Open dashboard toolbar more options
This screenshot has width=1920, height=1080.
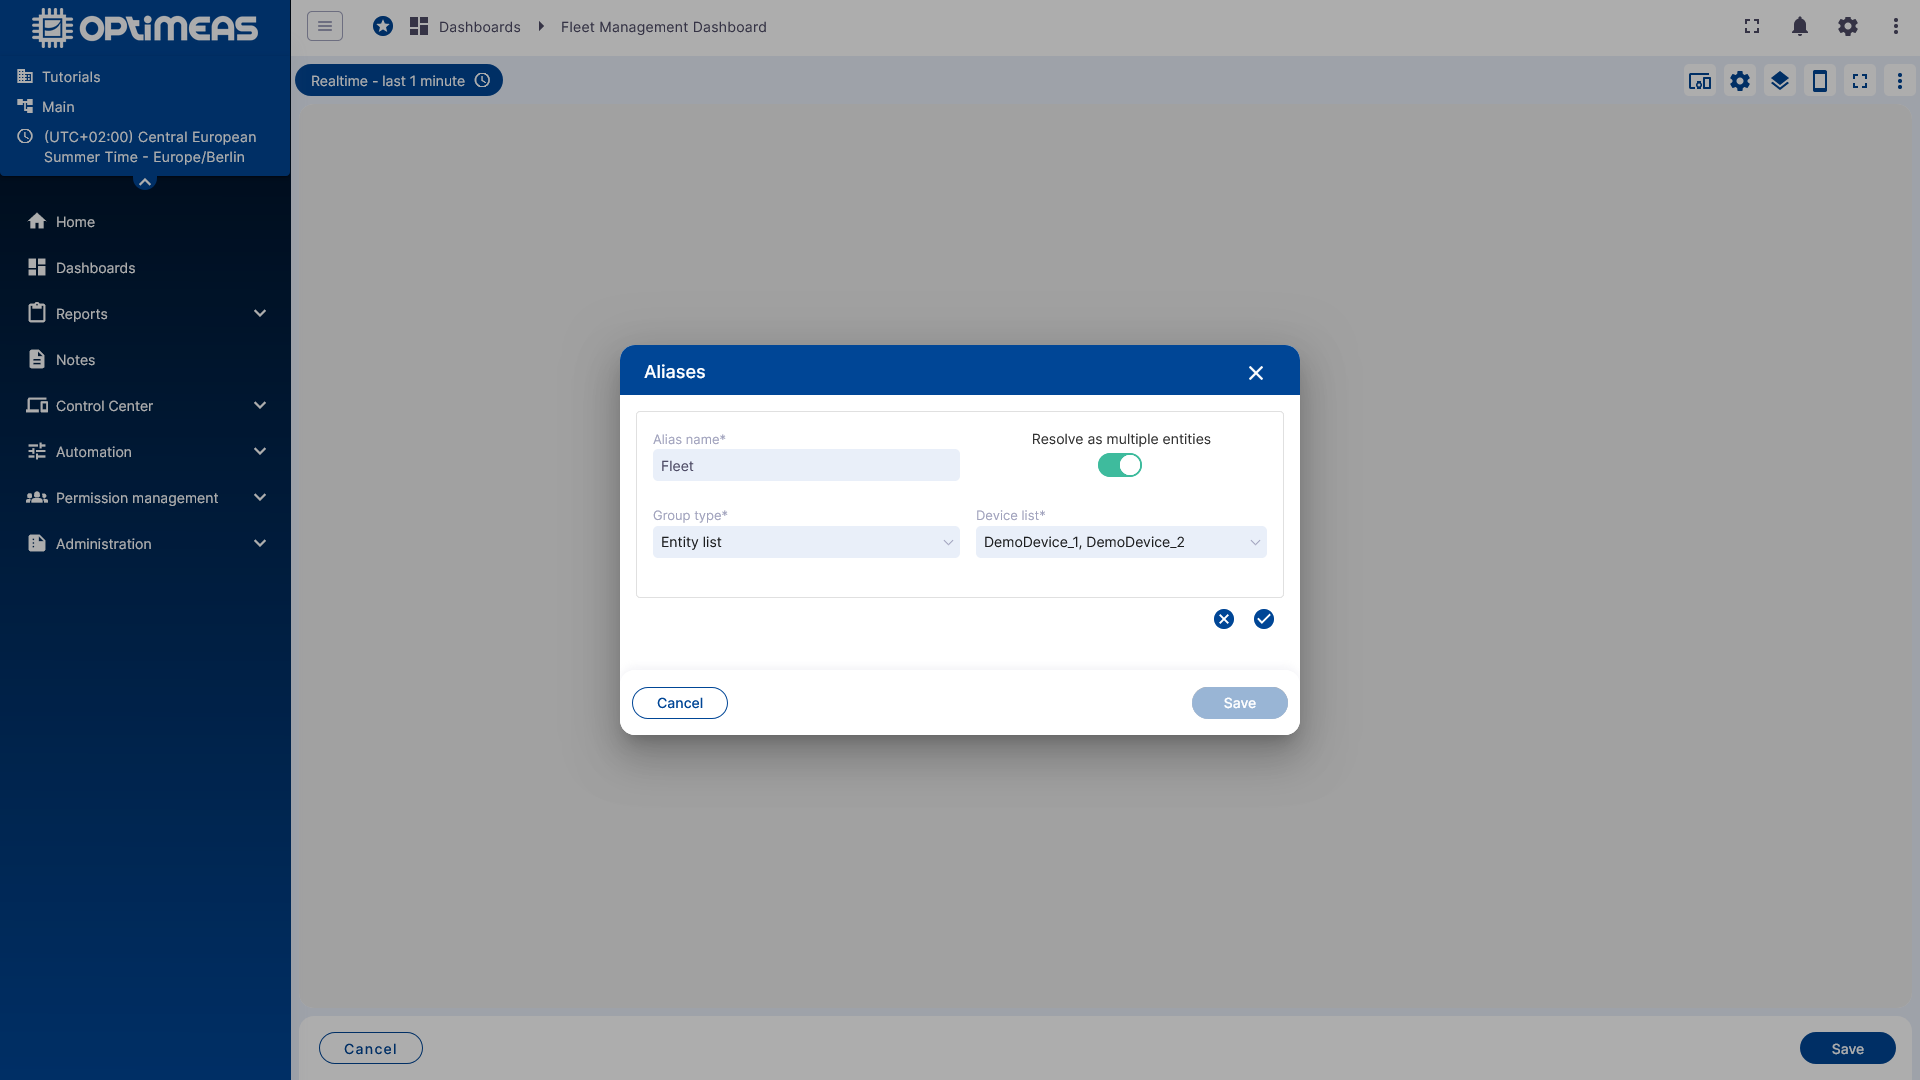1900,81
